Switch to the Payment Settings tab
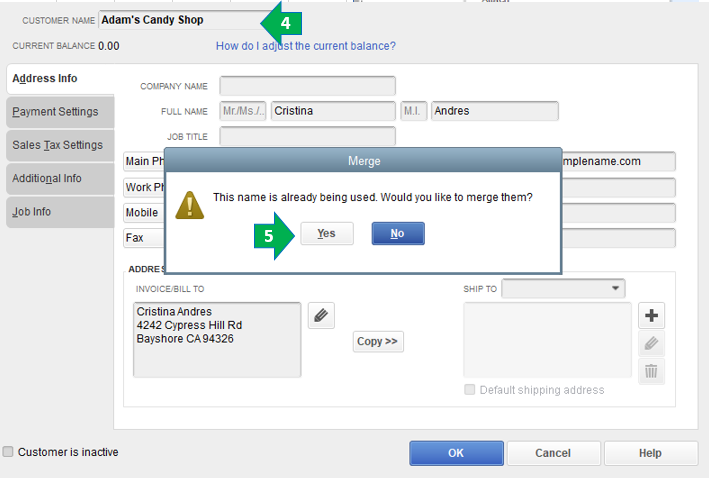The image size is (709, 478). [60, 112]
